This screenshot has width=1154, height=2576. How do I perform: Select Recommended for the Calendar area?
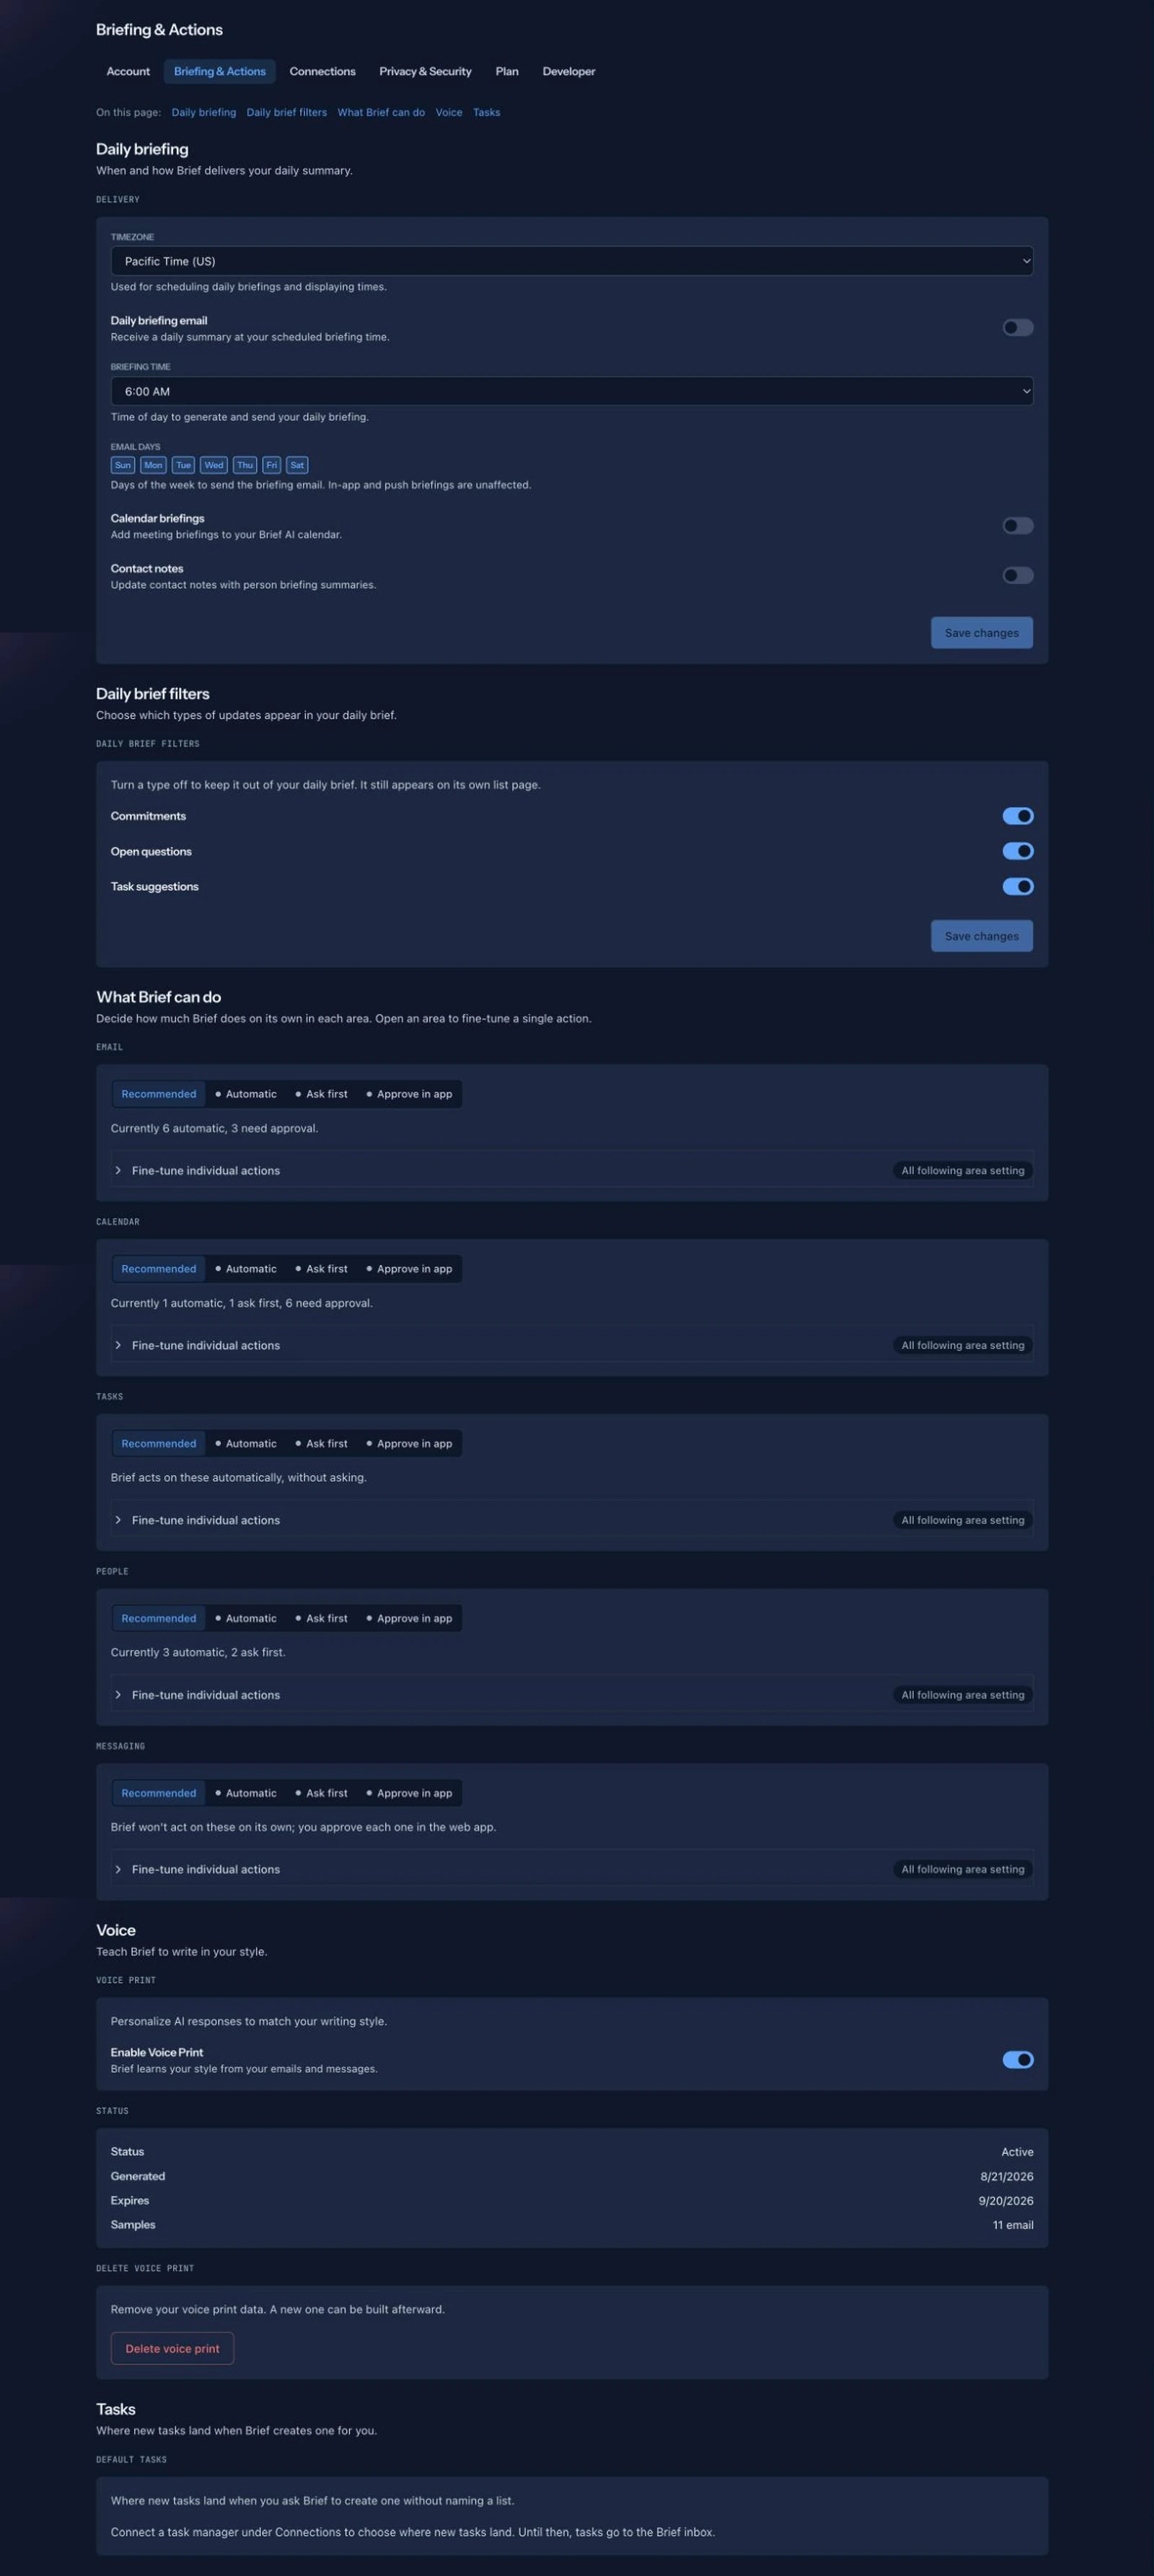point(159,1269)
